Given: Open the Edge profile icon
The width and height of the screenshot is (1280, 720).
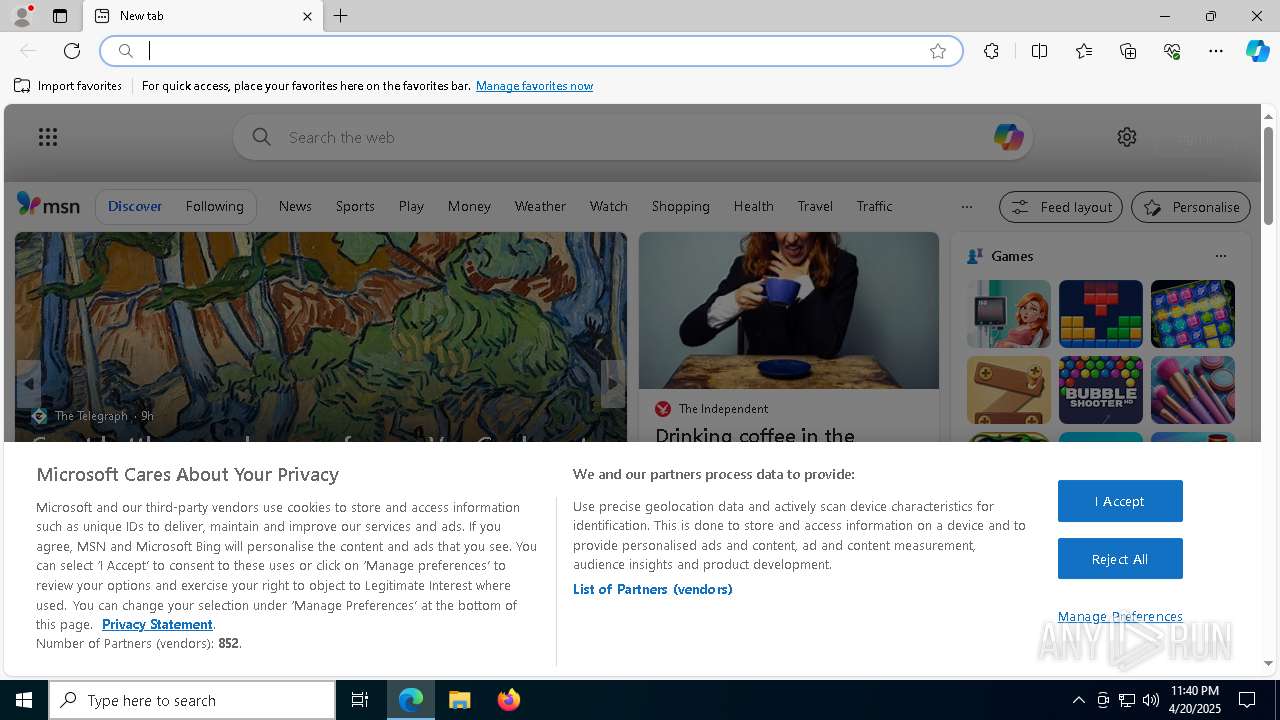Looking at the screenshot, I should (22, 16).
